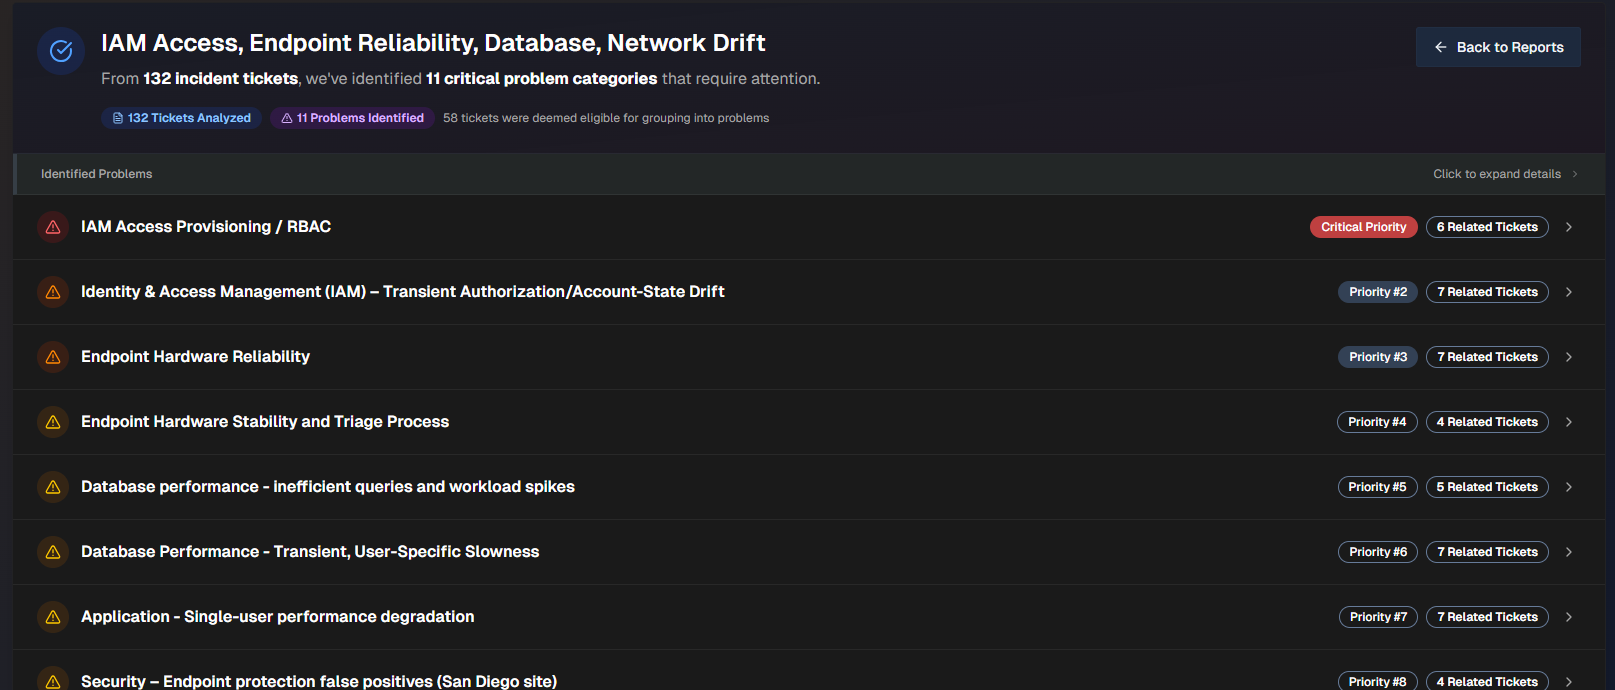Click warning icon for Endpoint Hardware Stability and Triage
Image resolution: width=1615 pixels, height=690 pixels.
point(53,422)
